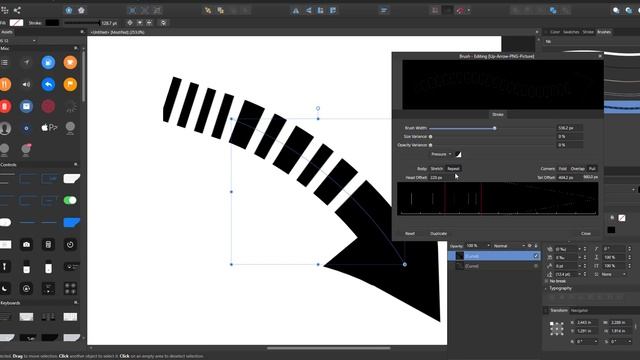Click the timer glyph in Controls assets
640x360 pixels.
70,244
